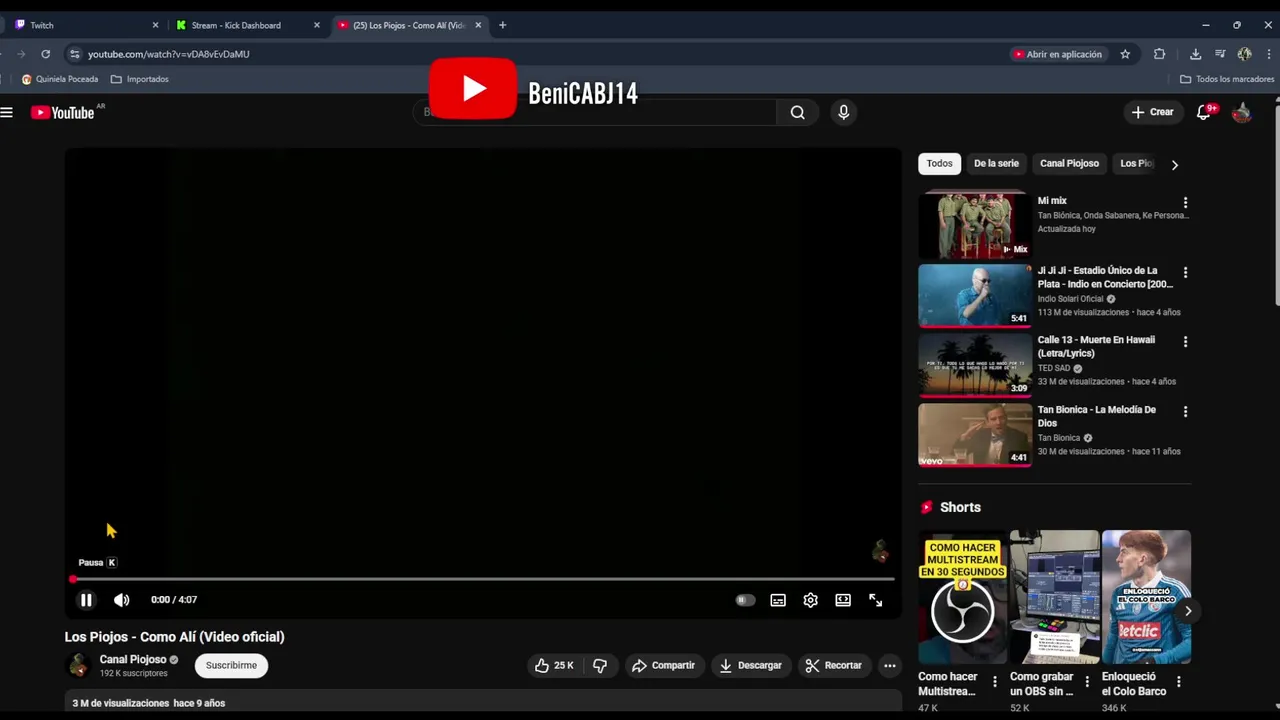This screenshot has width=1280, height=720.
Task: Click the Recortar clip button
Action: pyautogui.click(x=833, y=665)
